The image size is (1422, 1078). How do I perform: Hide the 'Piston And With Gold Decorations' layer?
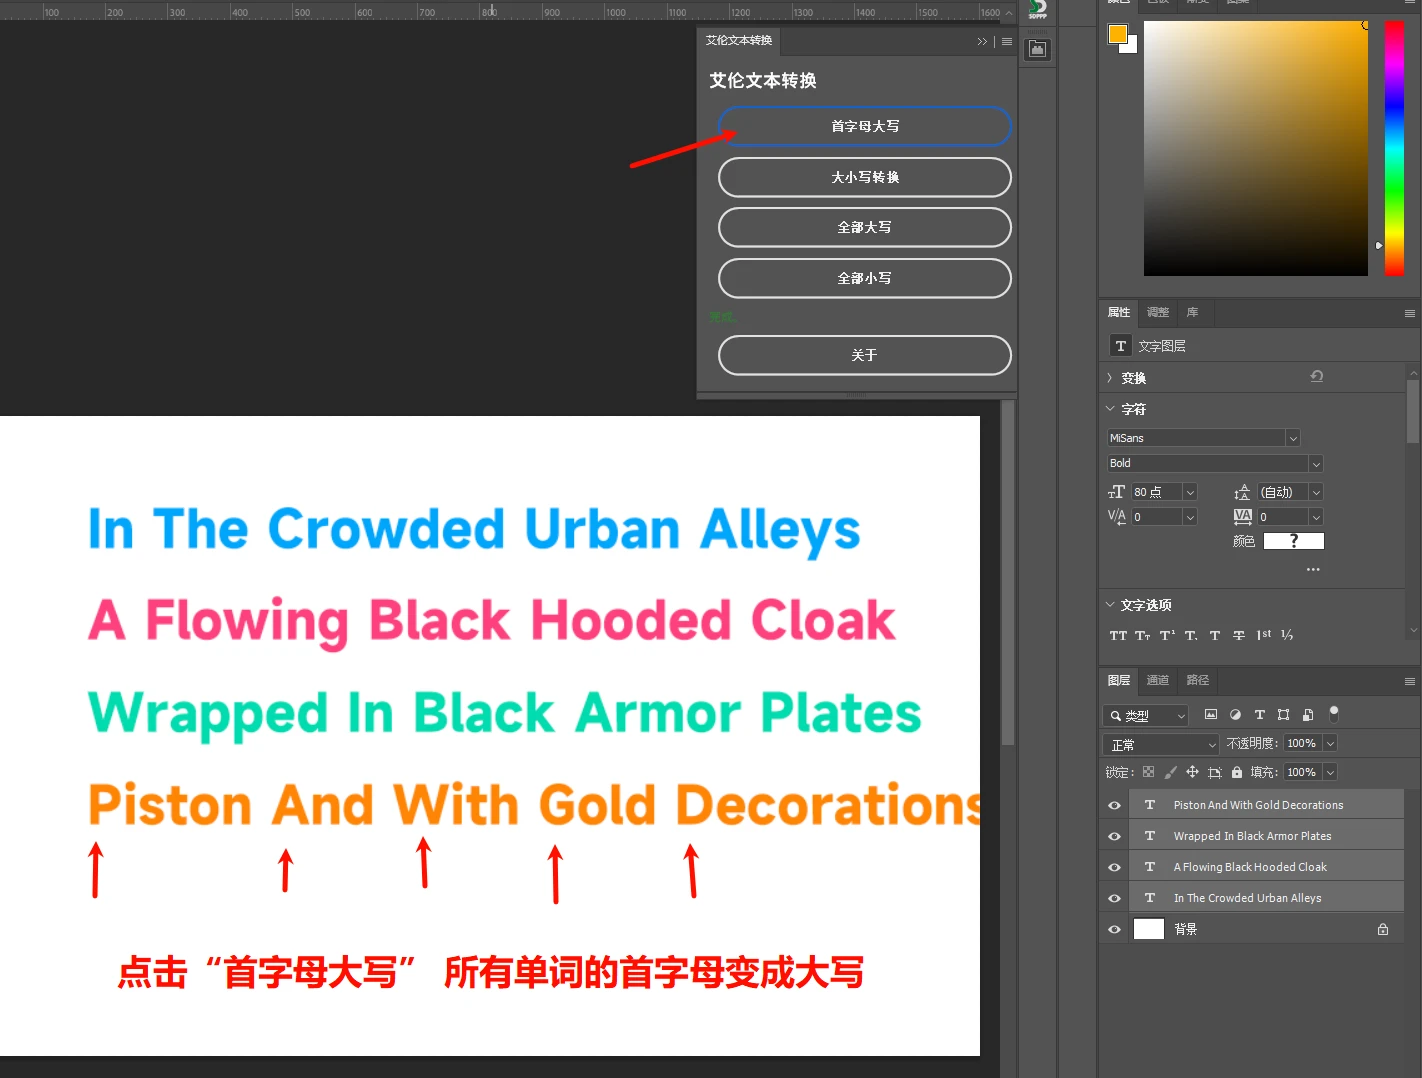1114,805
